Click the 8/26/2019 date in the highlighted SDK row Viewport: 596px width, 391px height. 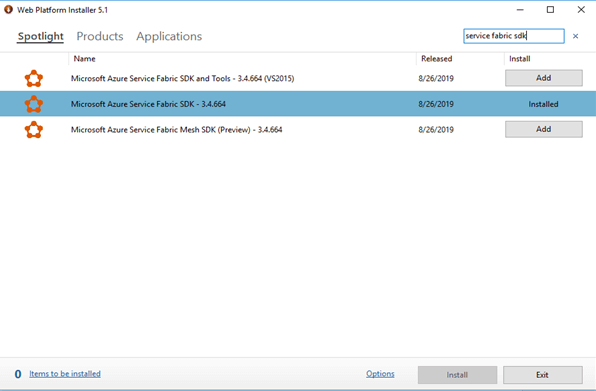click(436, 104)
